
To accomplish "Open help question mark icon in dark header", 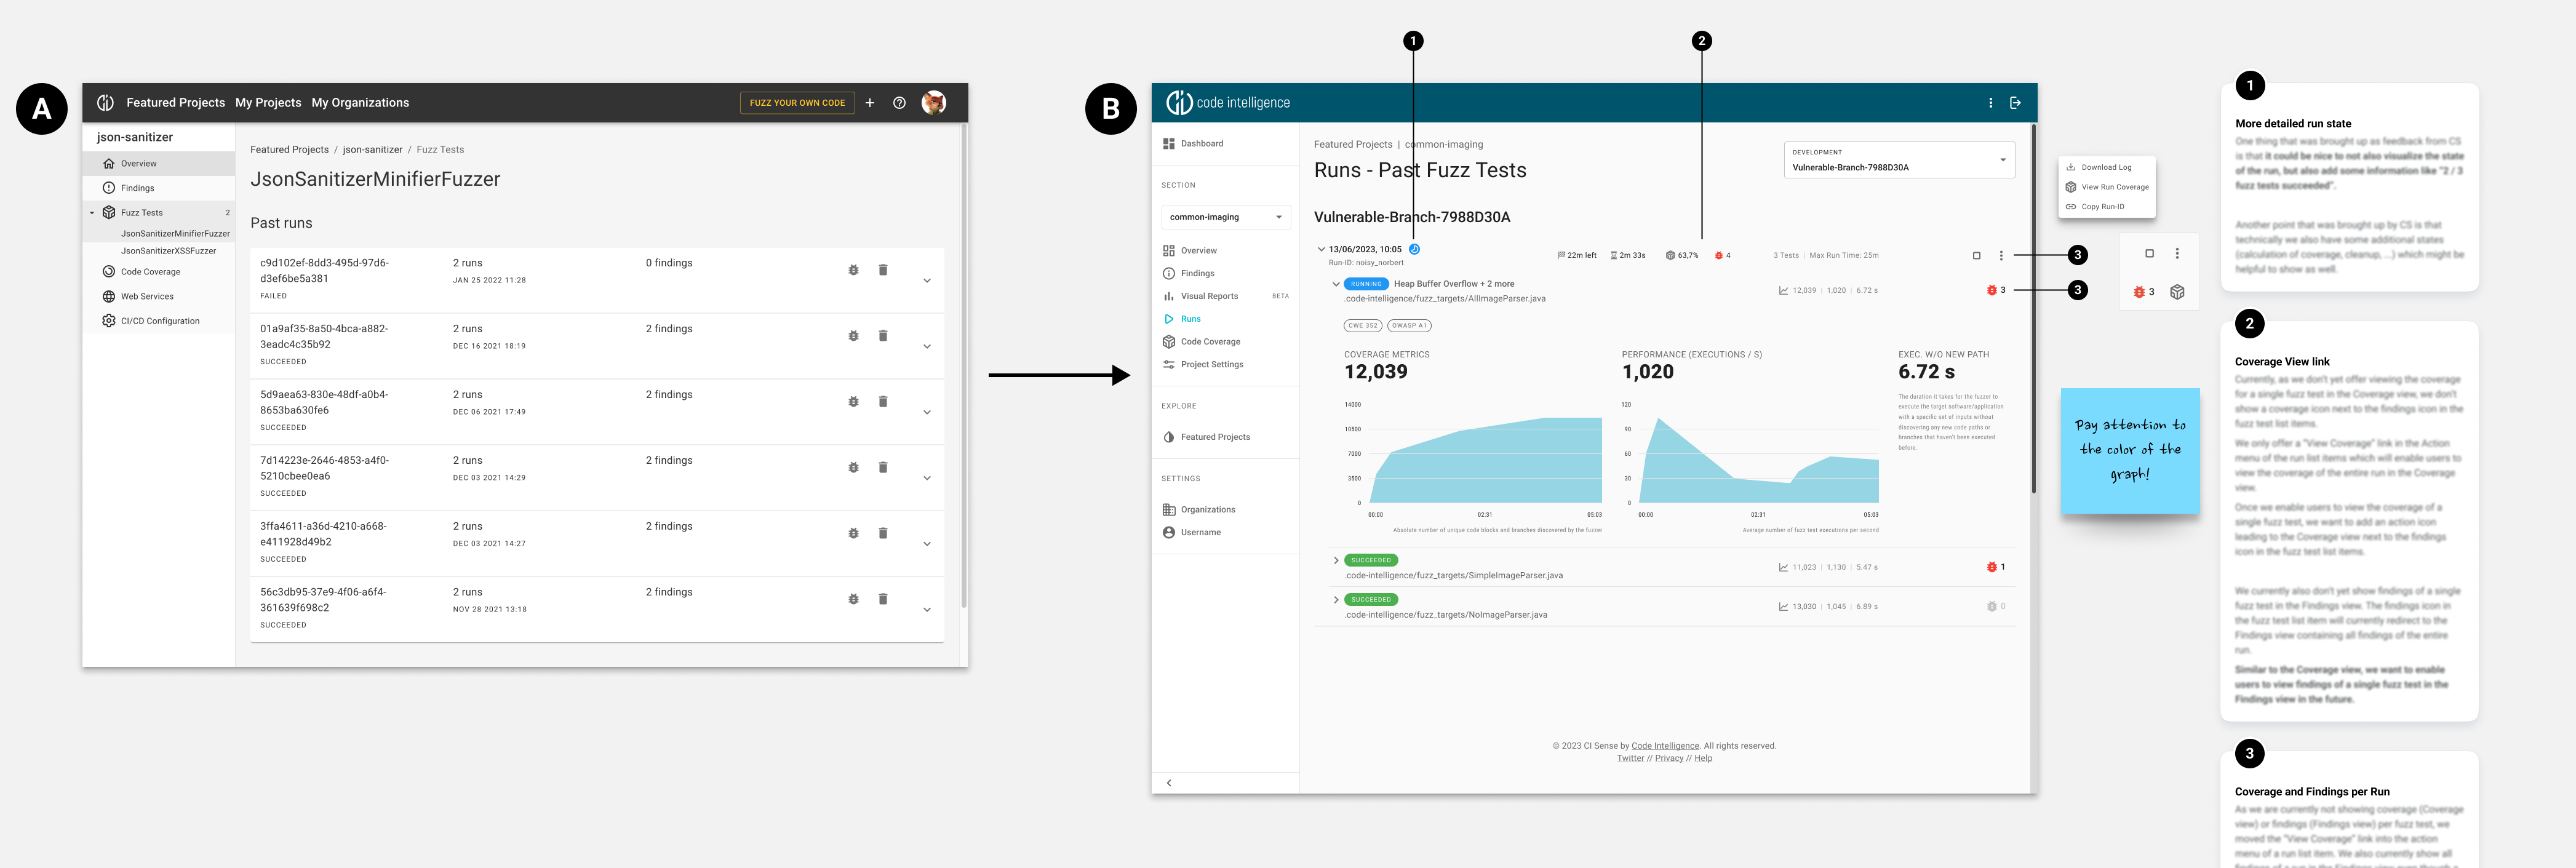I will [x=899, y=103].
